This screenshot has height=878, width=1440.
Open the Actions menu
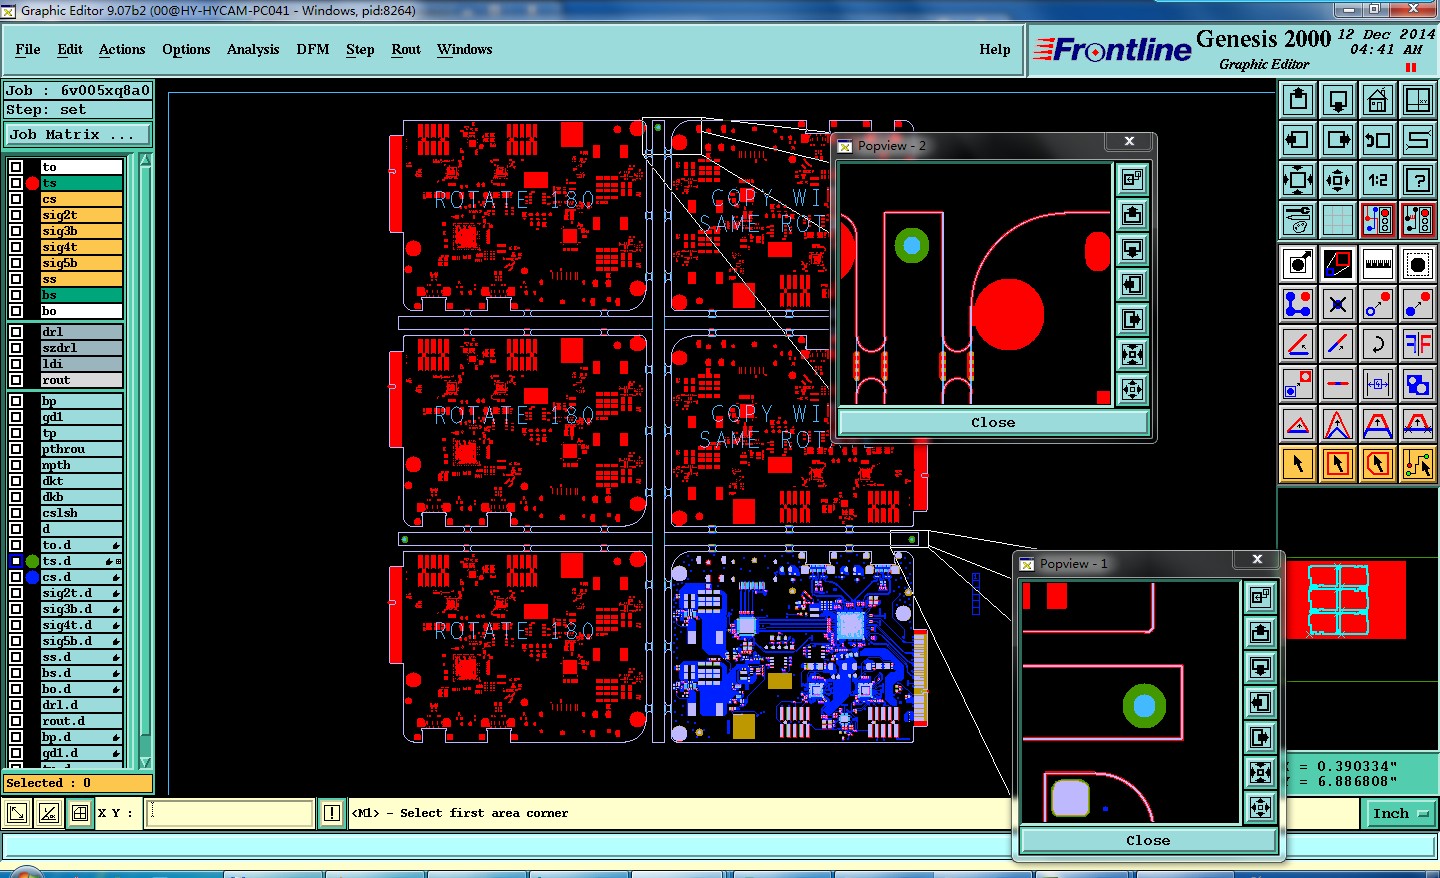[x=122, y=49]
